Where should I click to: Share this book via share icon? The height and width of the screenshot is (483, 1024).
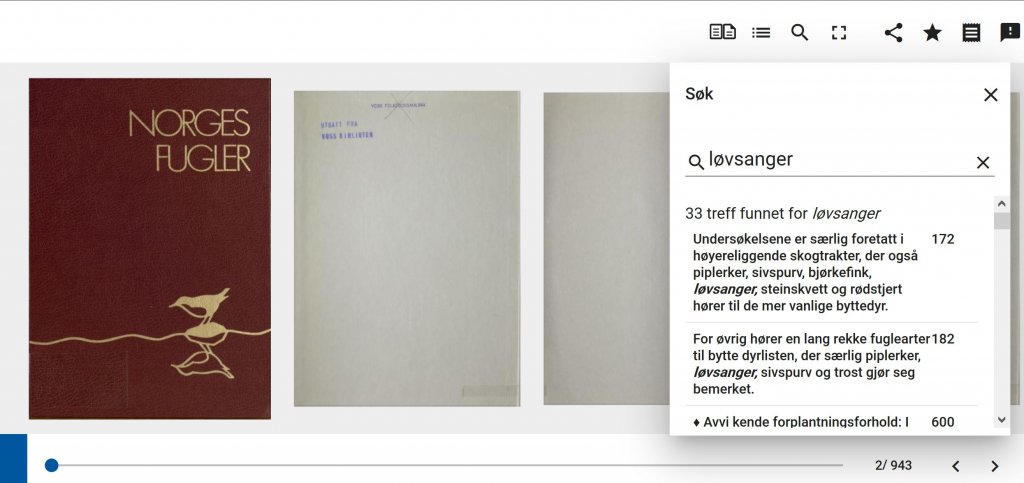pyautogui.click(x=893, y=33)
